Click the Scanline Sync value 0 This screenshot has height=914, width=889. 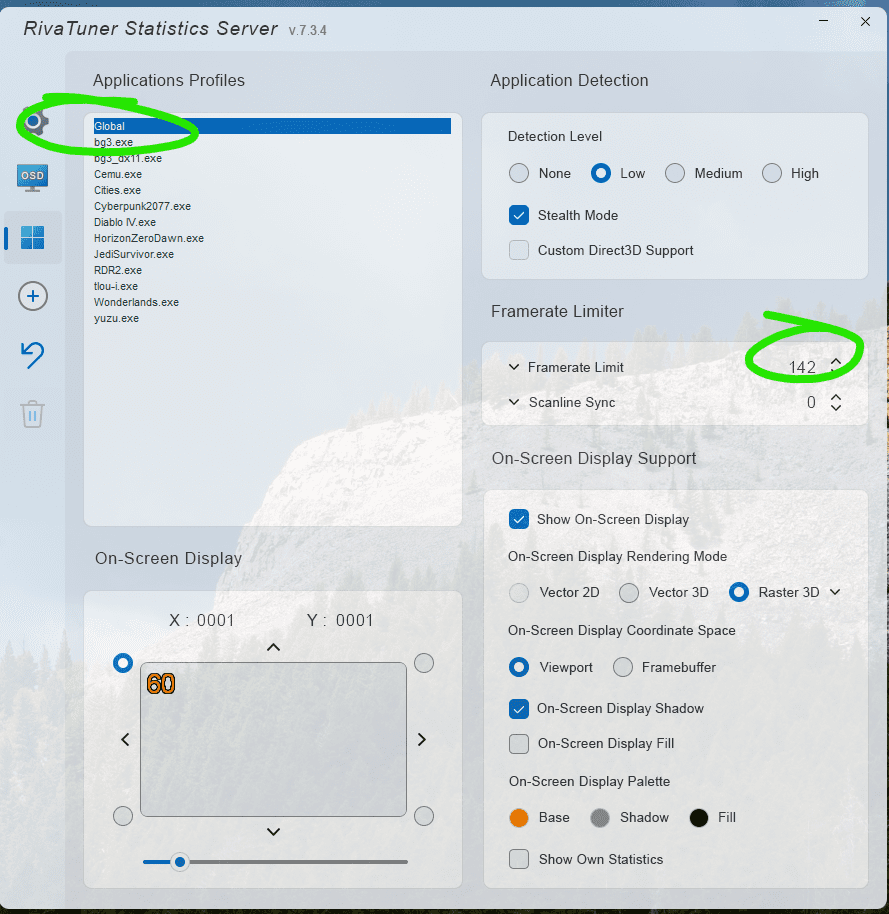(811, 402)
